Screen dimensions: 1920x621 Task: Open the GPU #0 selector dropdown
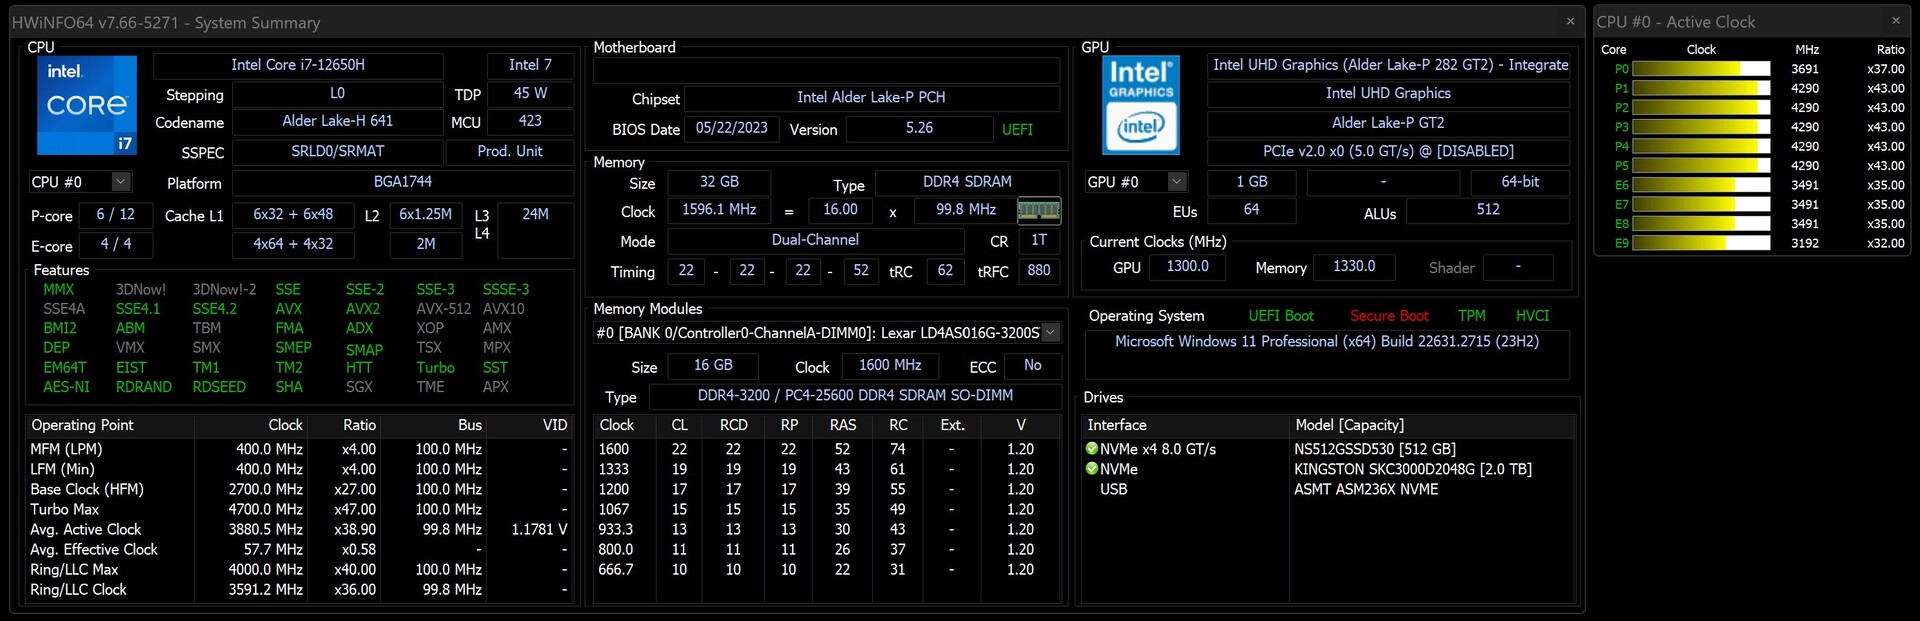click(x=1177, y=182)
